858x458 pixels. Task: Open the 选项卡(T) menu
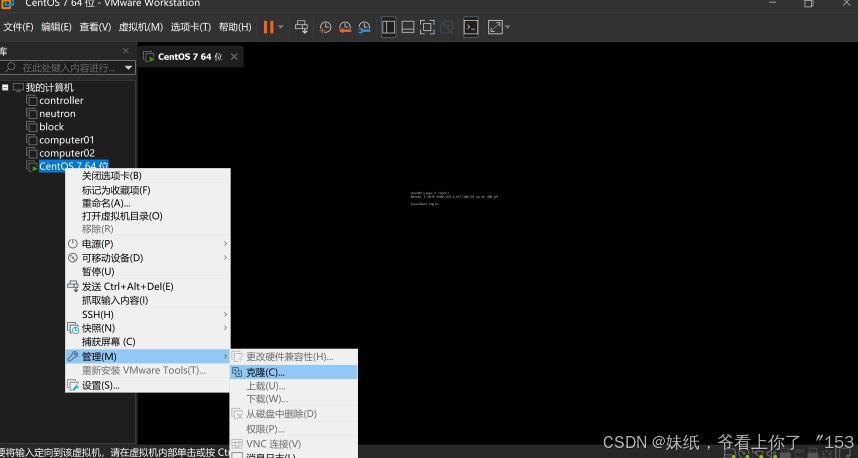click(x=190, y=27)
